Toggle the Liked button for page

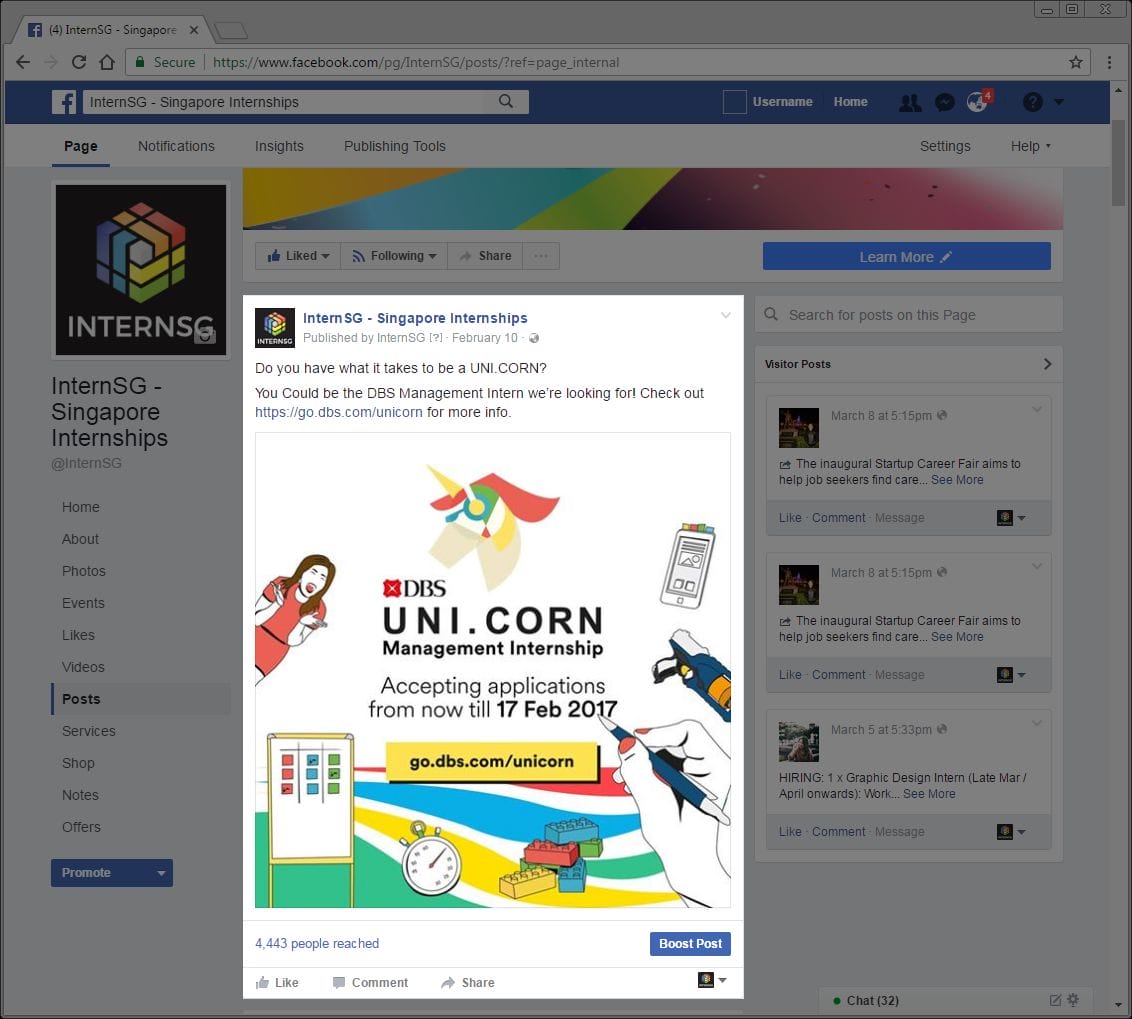click(x=298, y=256)
